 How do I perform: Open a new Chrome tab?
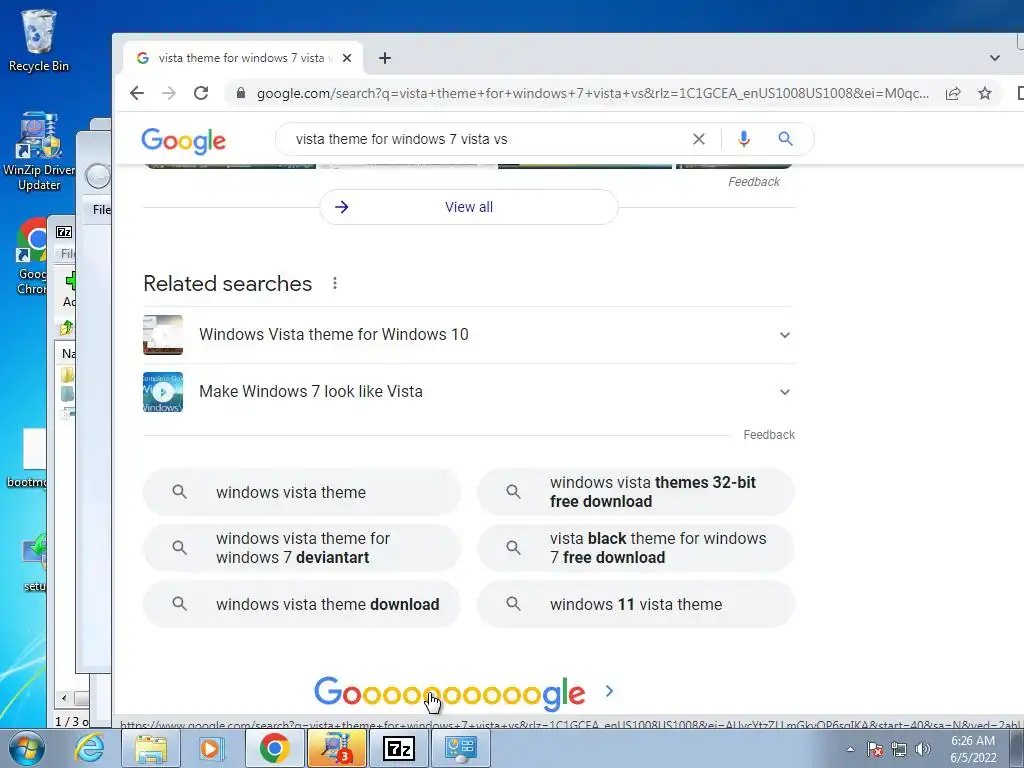click(385, 58)
